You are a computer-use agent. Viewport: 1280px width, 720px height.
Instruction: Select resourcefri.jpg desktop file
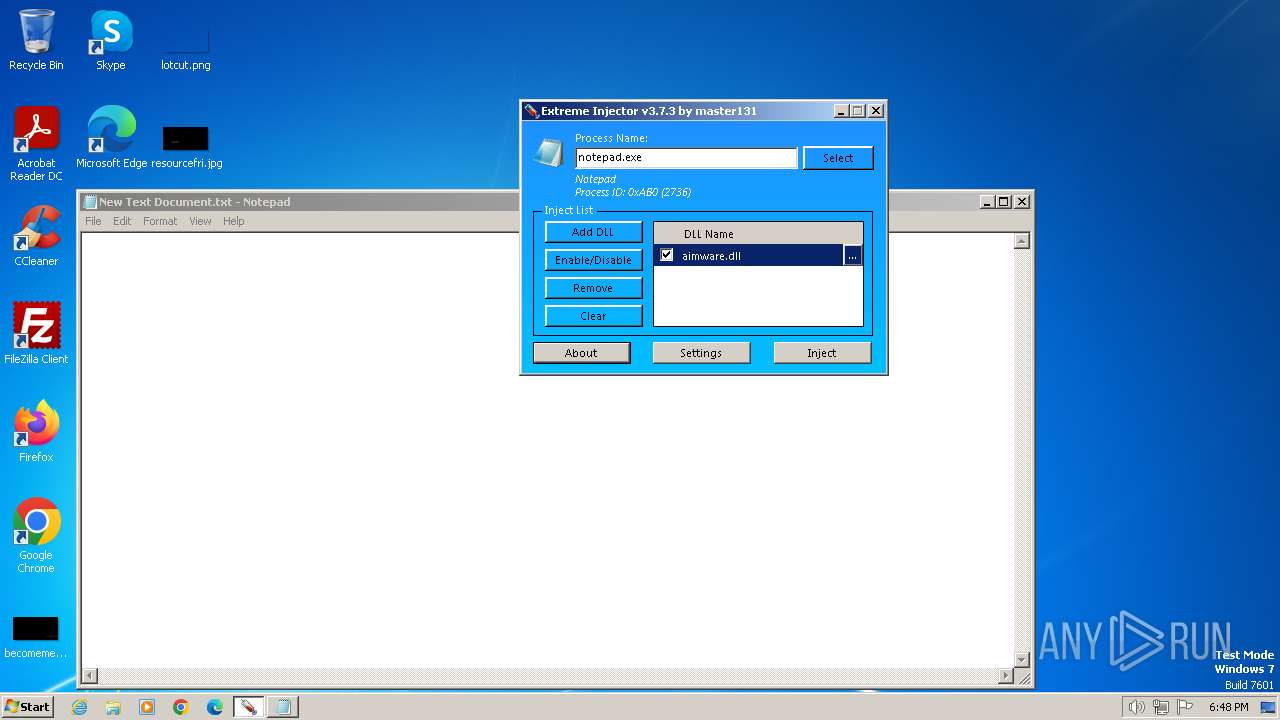pyautogui.click(x=186, y=146)
